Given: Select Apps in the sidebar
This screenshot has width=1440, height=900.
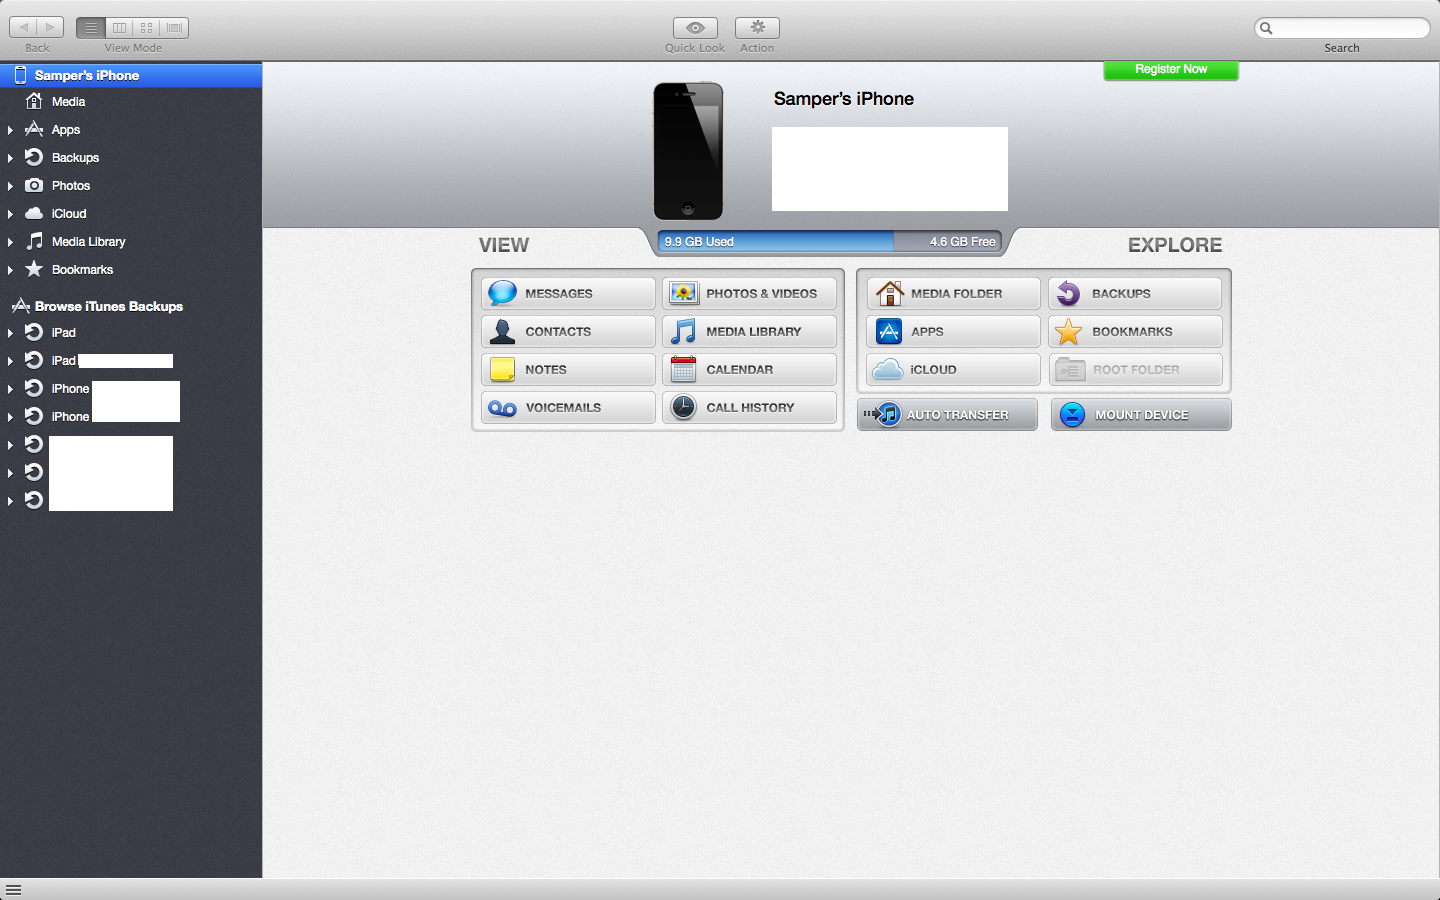Looking at the screenshot, I should pos(131,129).
